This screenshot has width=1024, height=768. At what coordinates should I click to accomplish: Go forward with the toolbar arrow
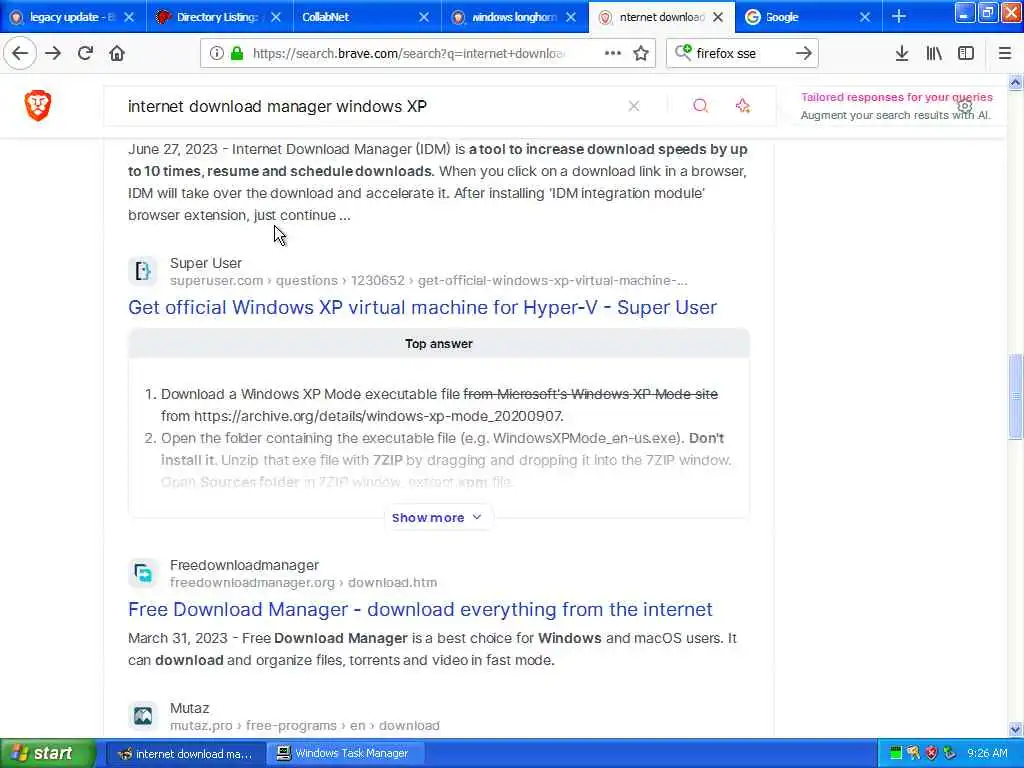coord(53,54)
